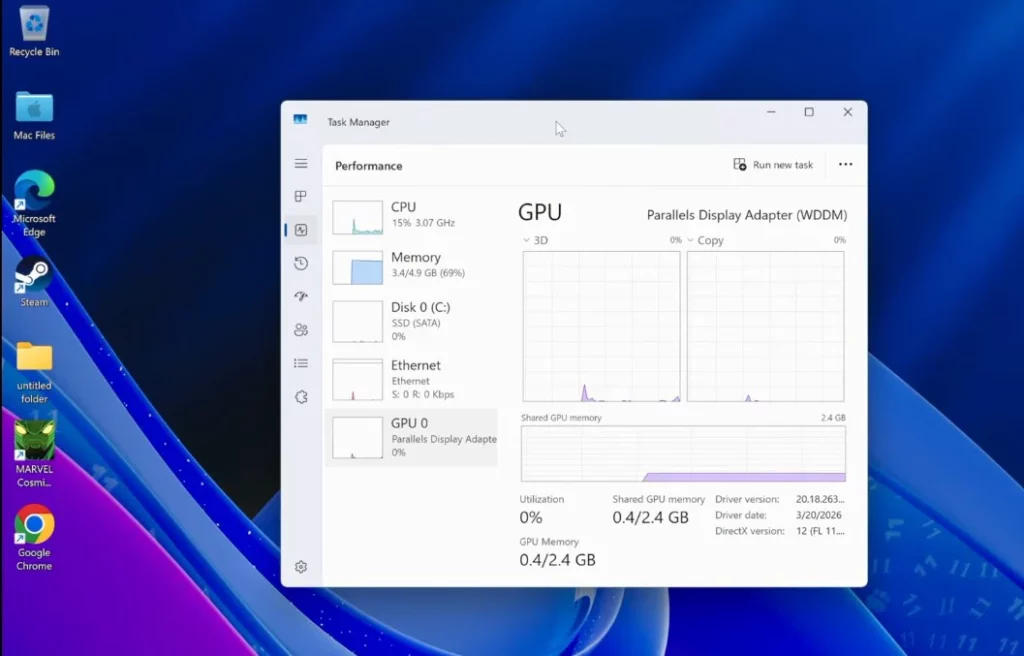
Task: Click the Shared GPU memory usage graph
Action: coord(683,453)
